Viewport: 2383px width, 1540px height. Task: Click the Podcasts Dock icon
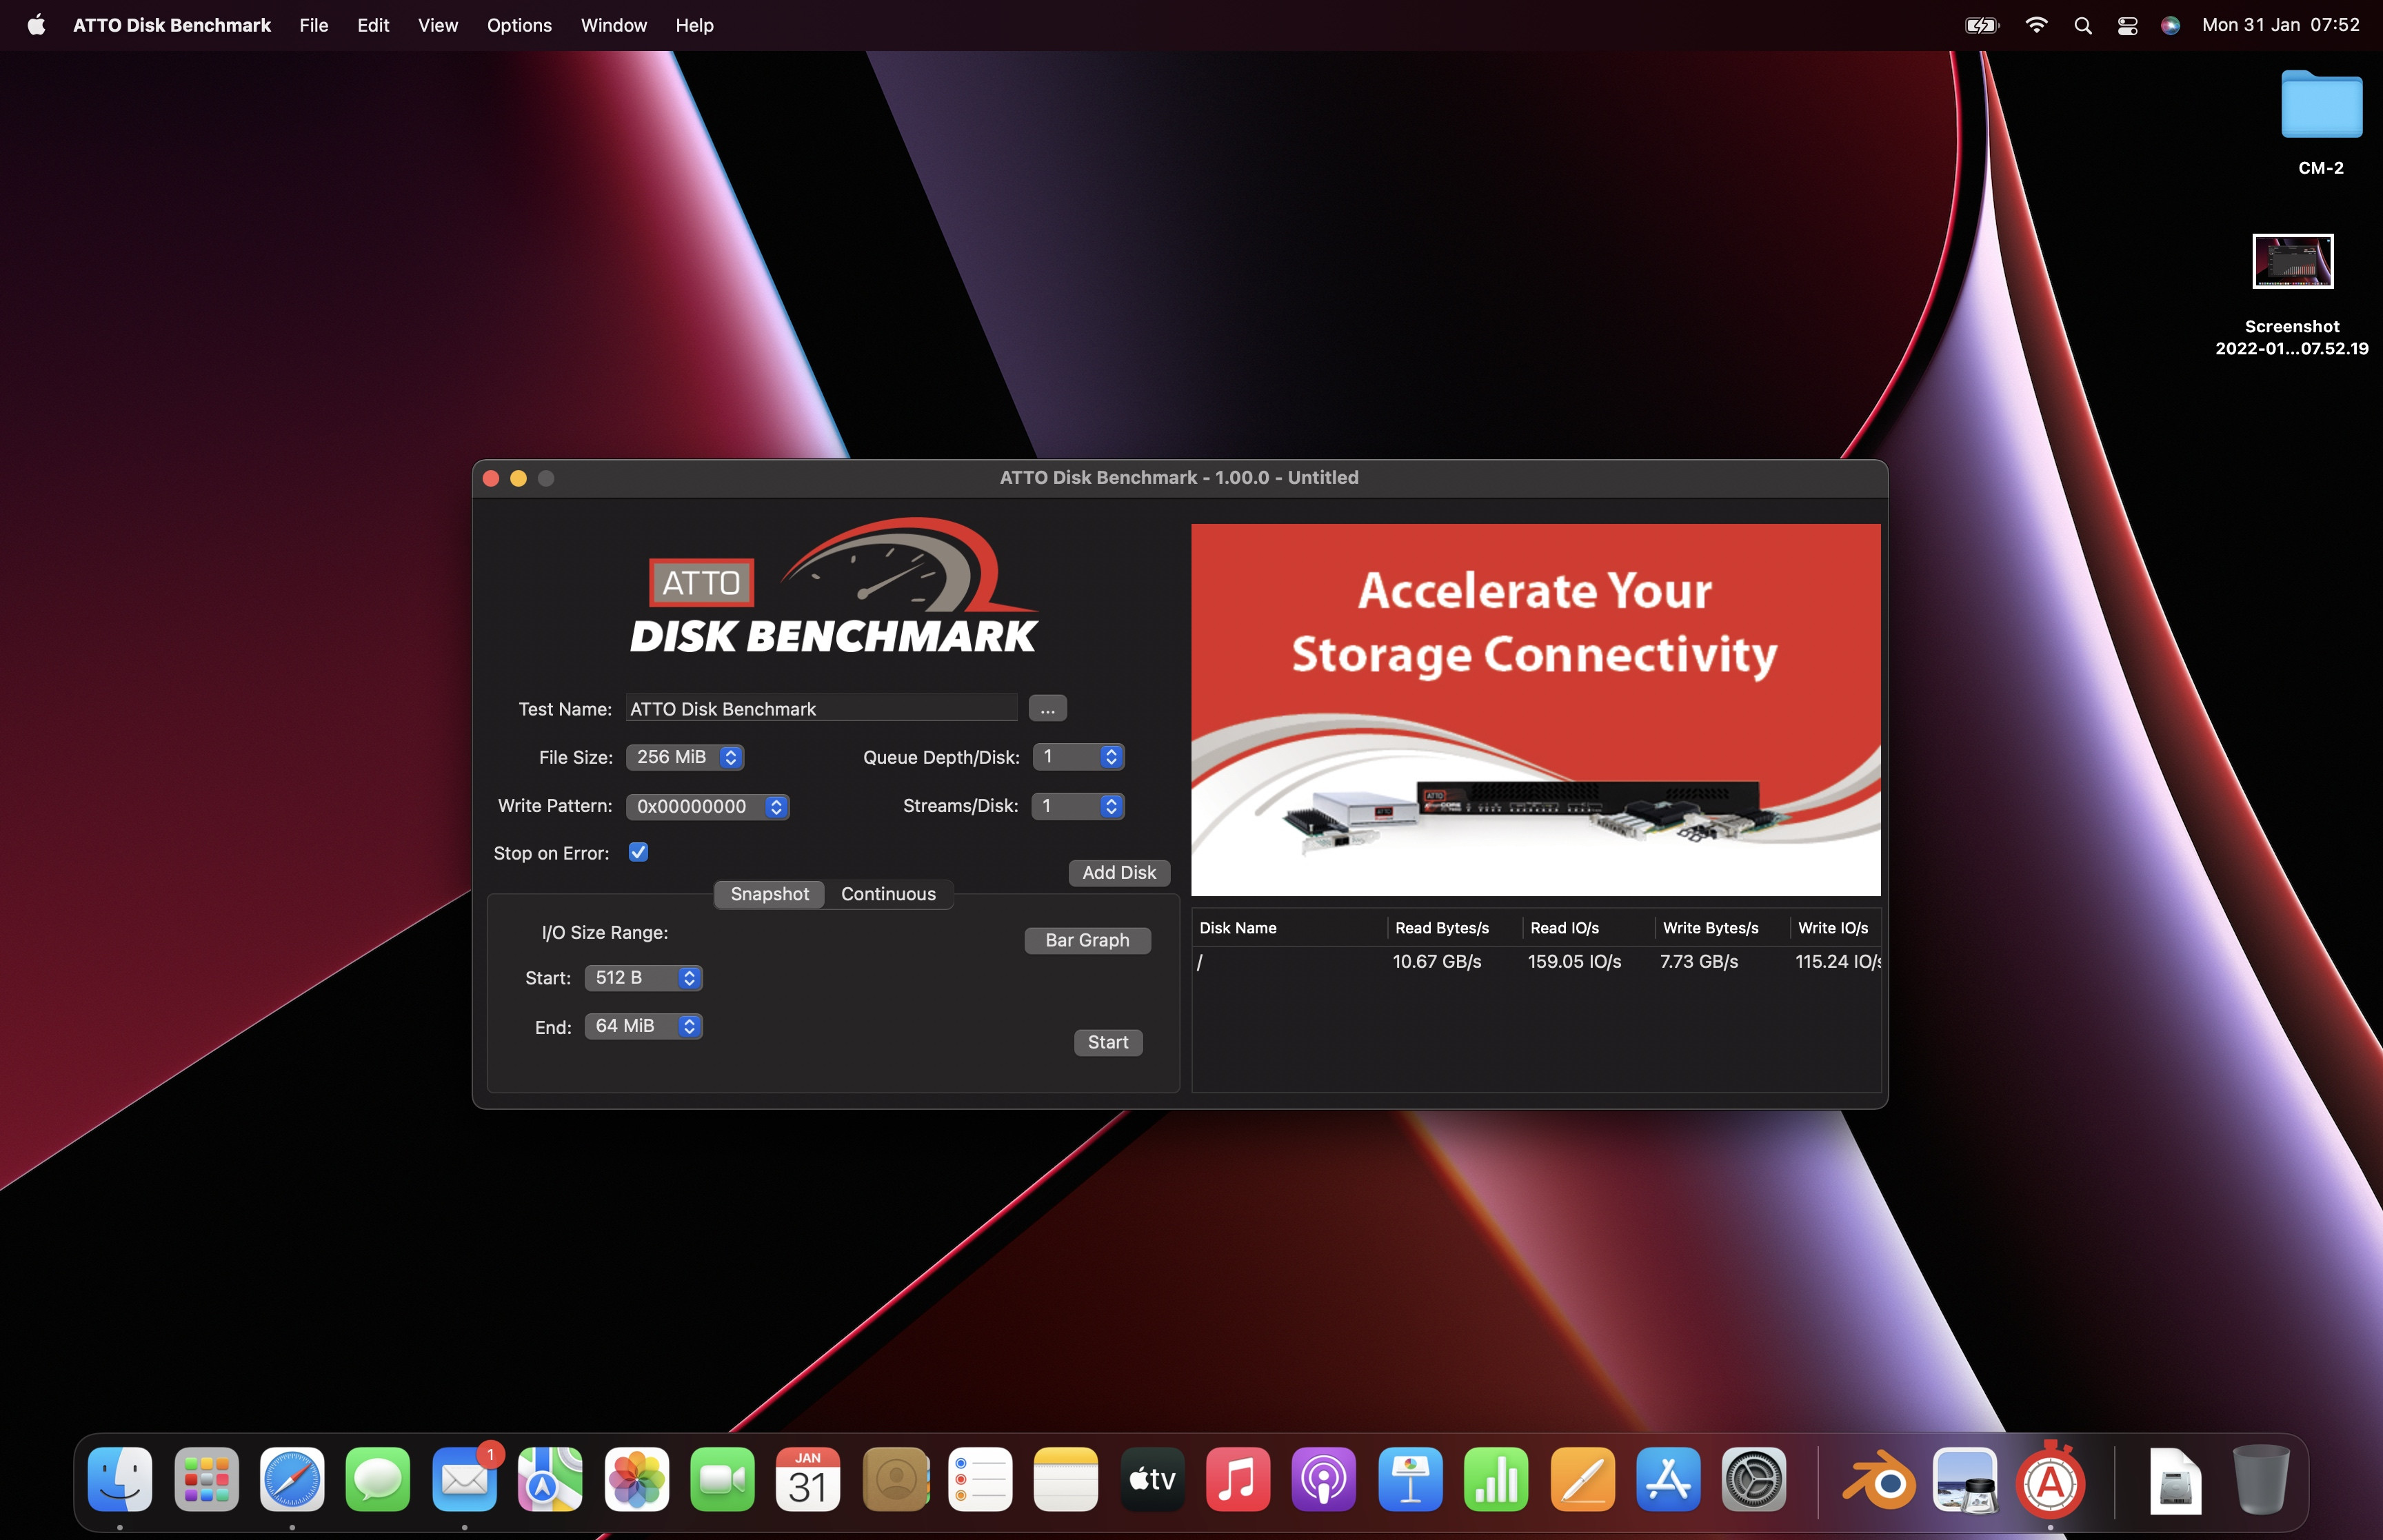click(x=1323, y=1480)
